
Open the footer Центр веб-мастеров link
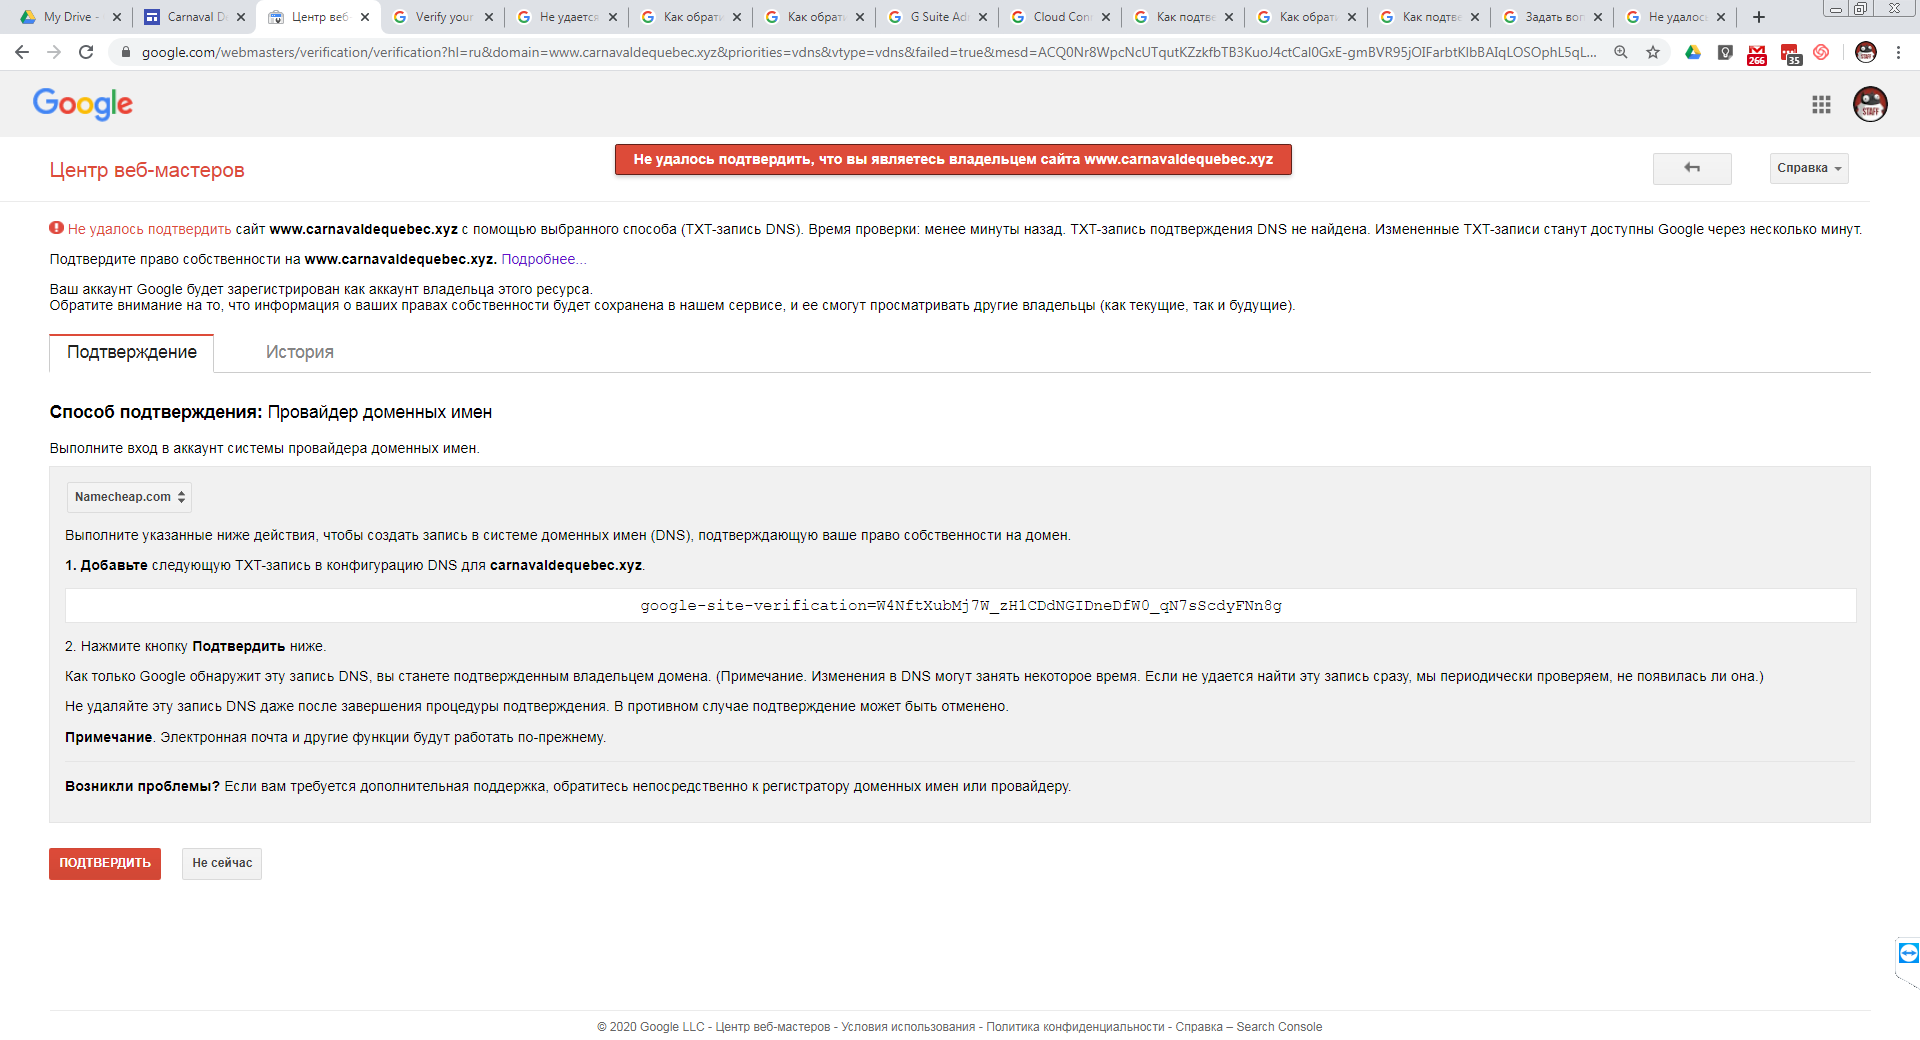[x=773, y=1027]
